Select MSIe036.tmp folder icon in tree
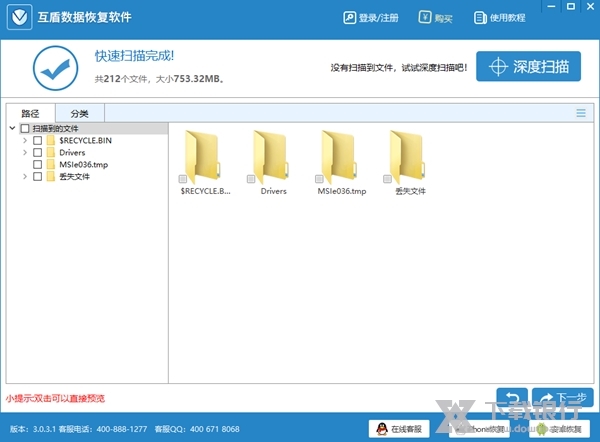This screenshot has width=600, height=442. [51, 165]
